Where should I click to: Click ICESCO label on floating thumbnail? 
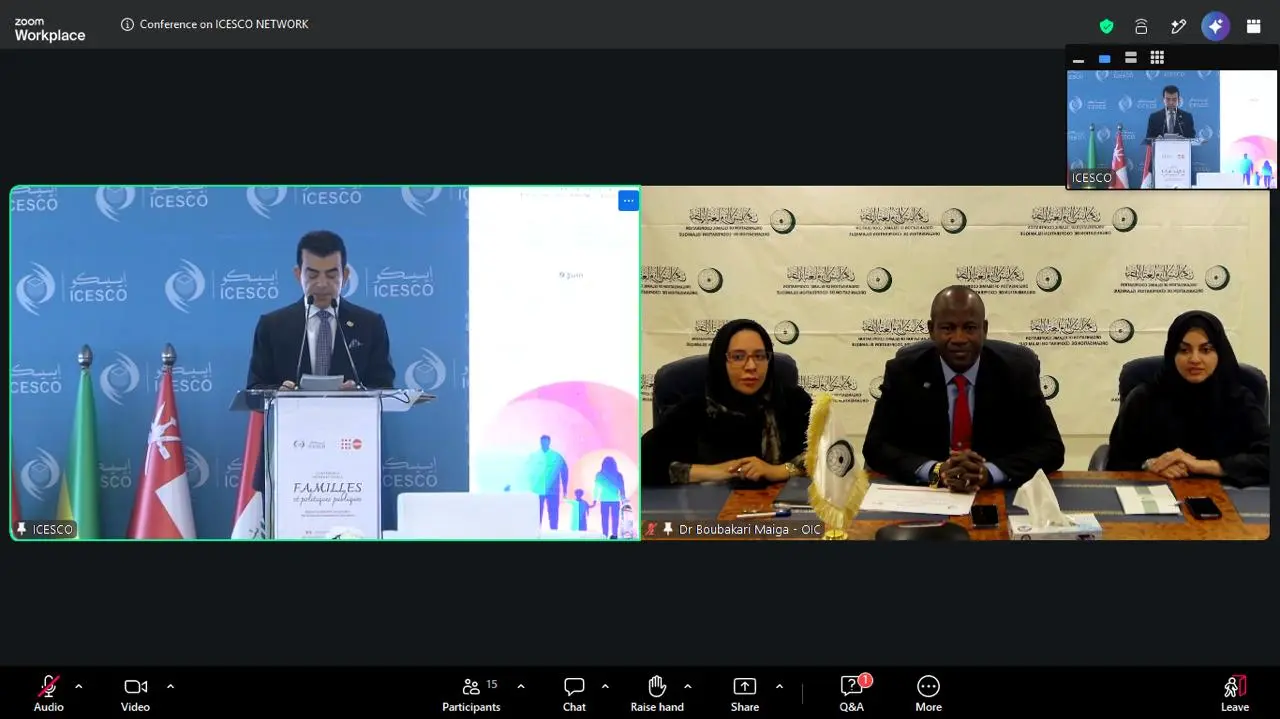(x=1092, y=178)
